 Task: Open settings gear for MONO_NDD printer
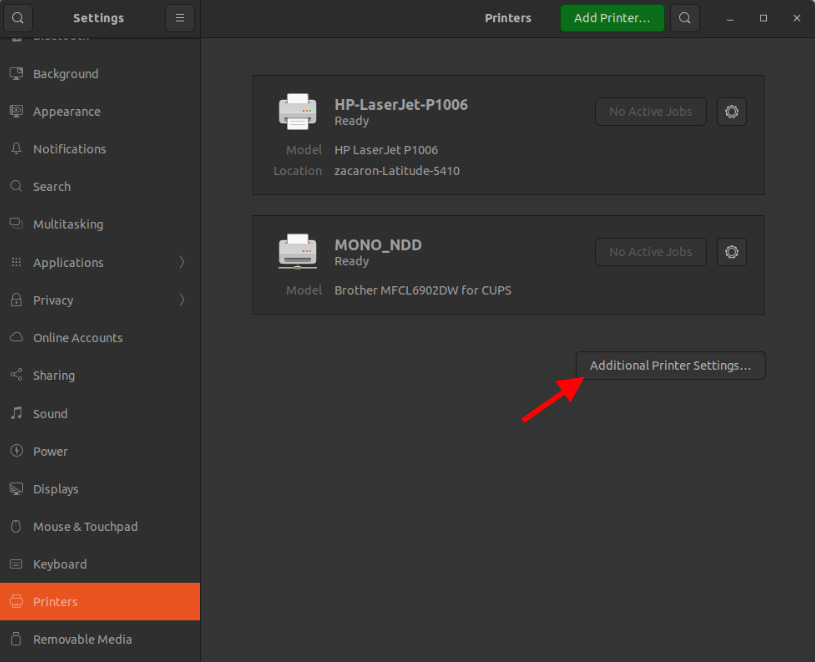point(732,252)
